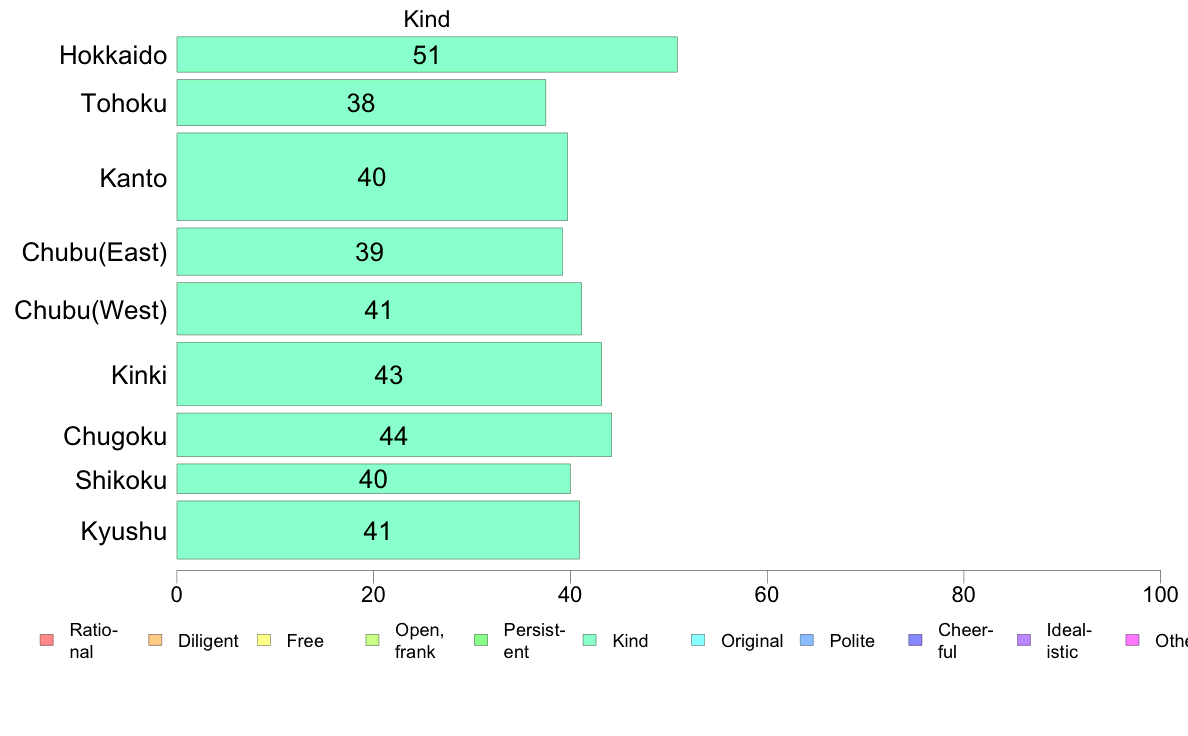The height and width of the screenshot is (736, 1188).
Task: Select the yellow Free legend swatch
Action: 264,640
